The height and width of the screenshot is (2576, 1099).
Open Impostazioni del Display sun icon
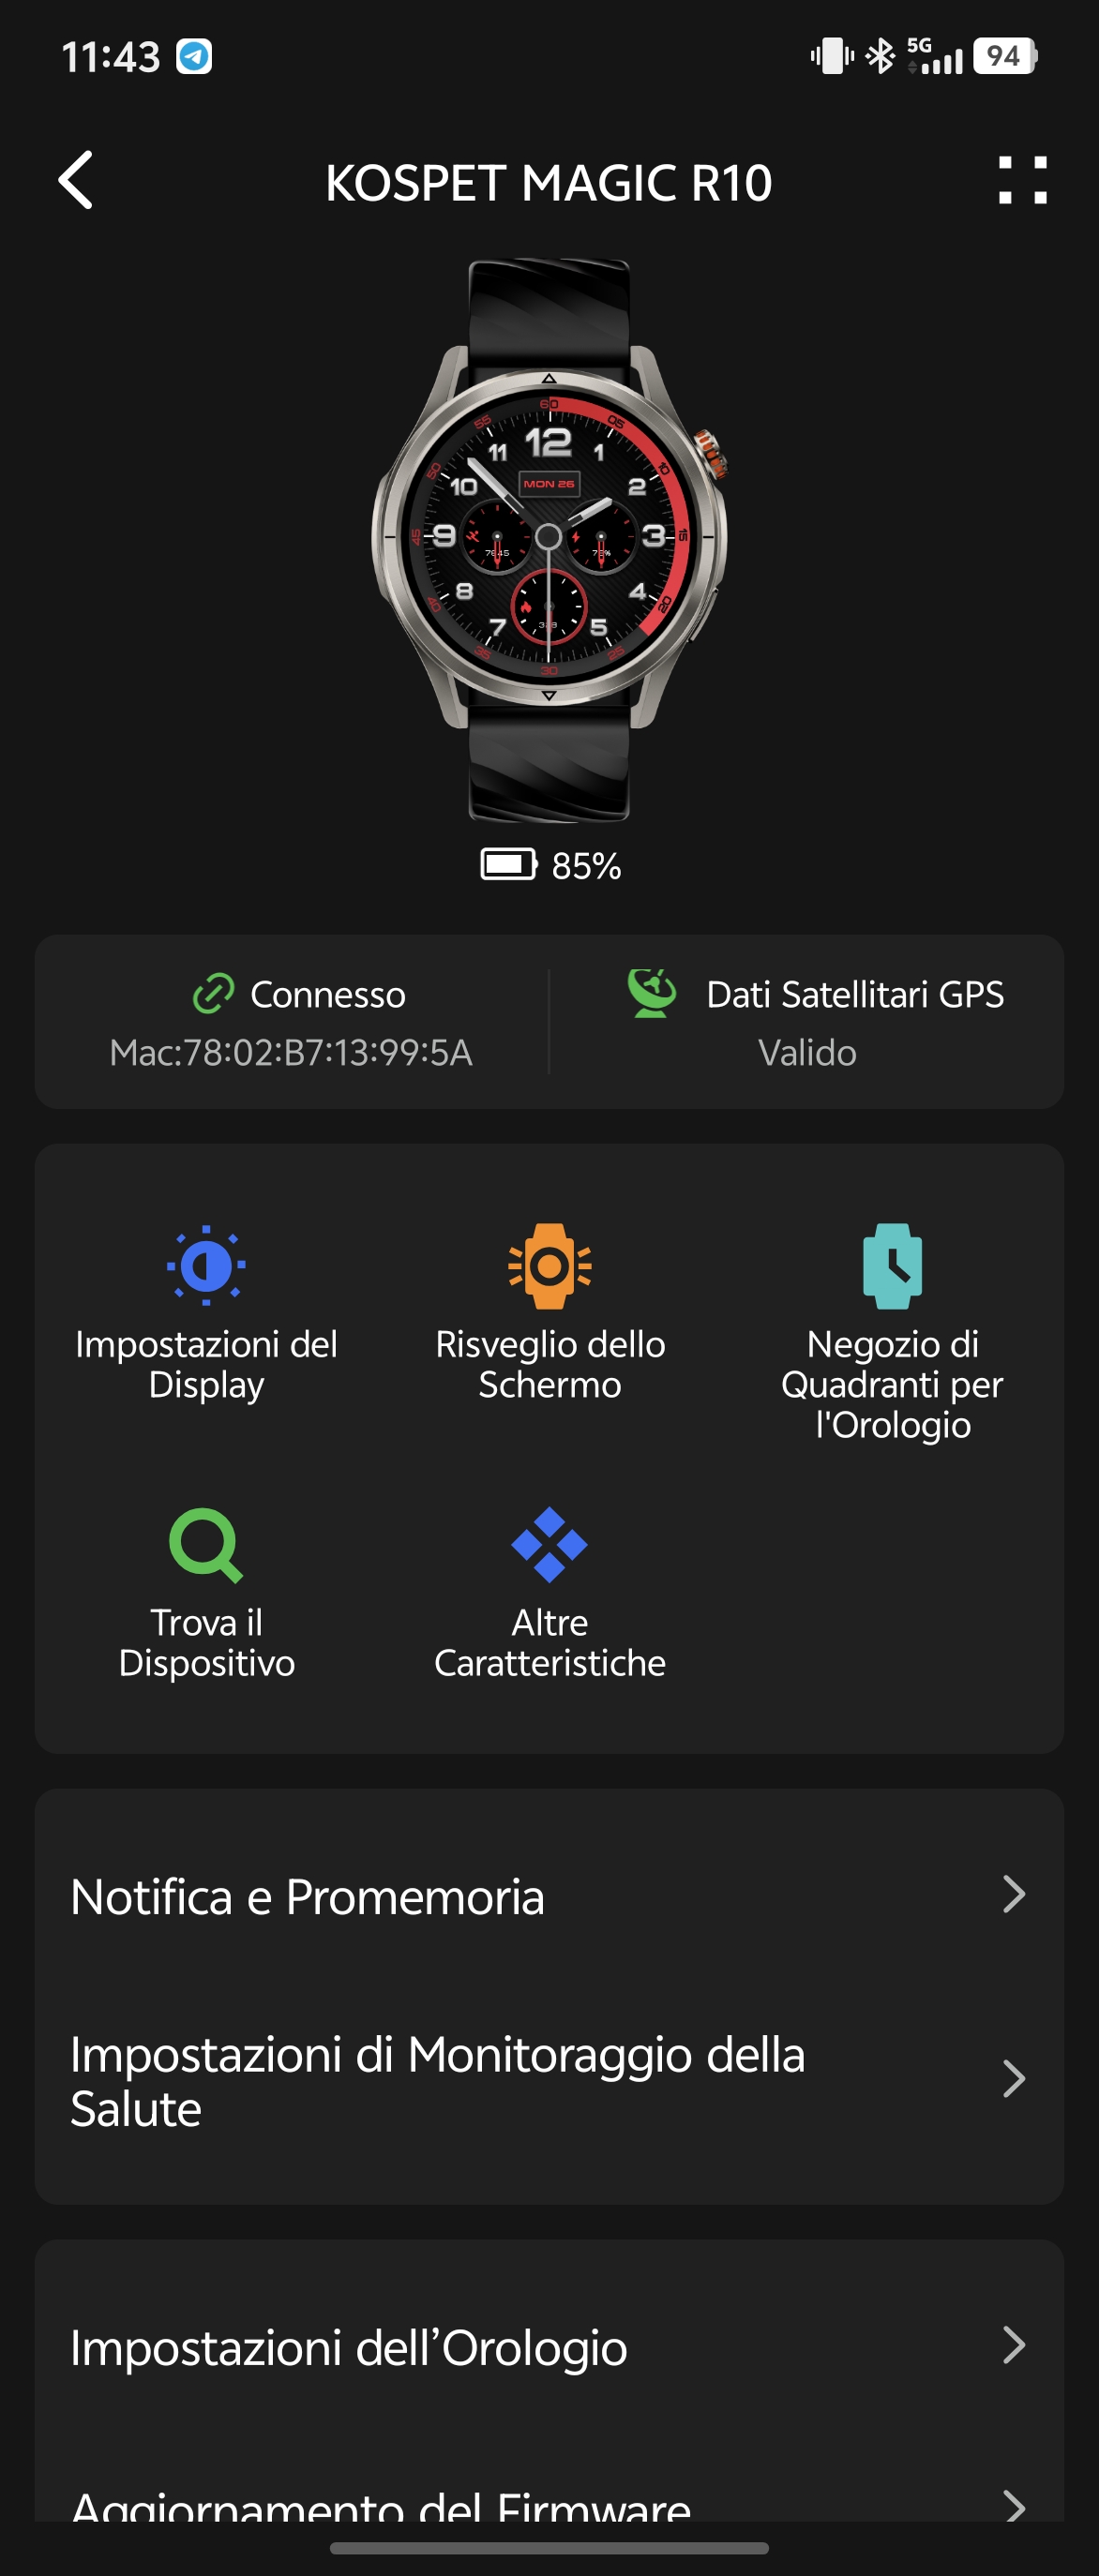(206, 1265)
